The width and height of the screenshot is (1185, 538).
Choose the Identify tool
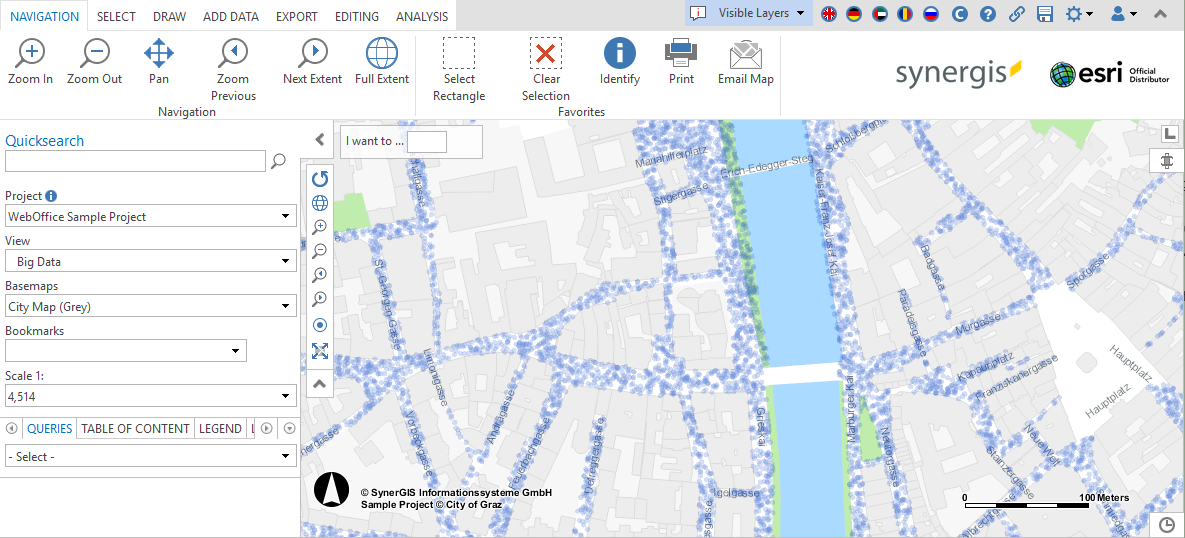point(620,53)
